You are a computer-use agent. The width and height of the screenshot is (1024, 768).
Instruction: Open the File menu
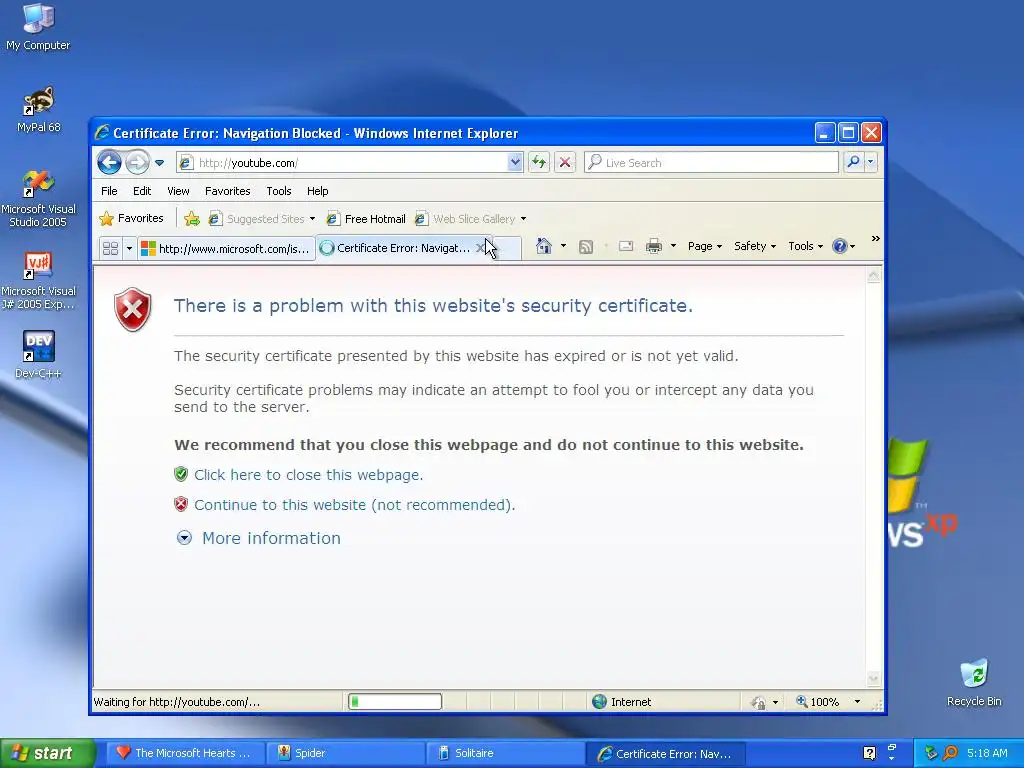(x=109, y=191)
